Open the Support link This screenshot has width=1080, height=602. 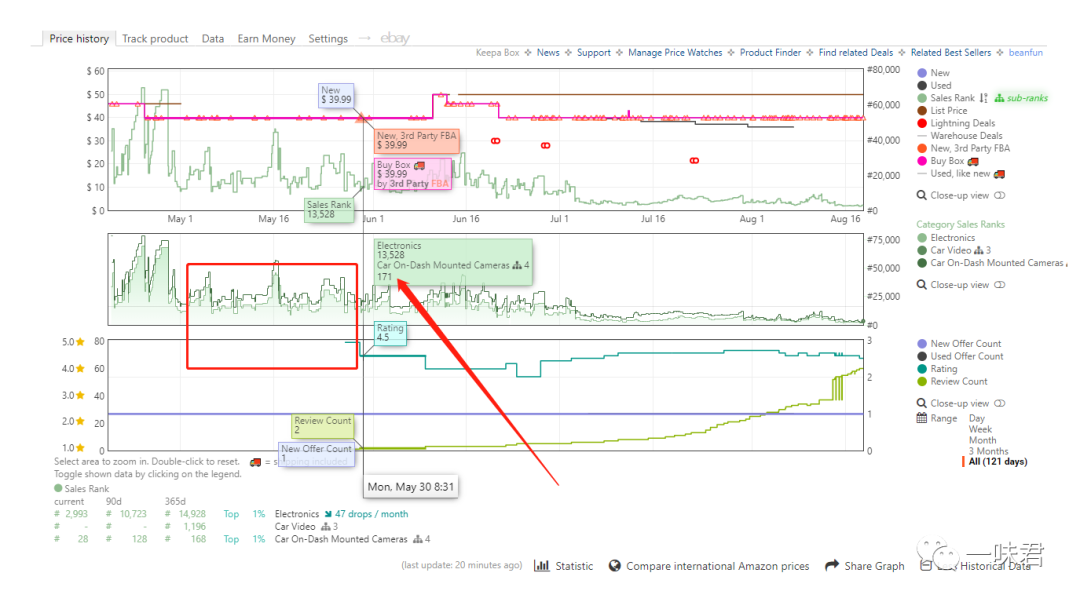pos(594,52)
